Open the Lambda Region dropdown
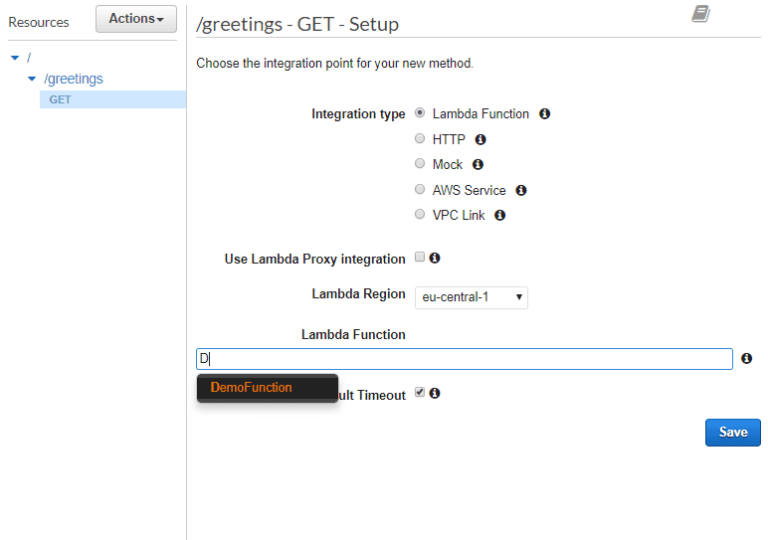This screenshot has height=540, width=768. pos(471,297)
